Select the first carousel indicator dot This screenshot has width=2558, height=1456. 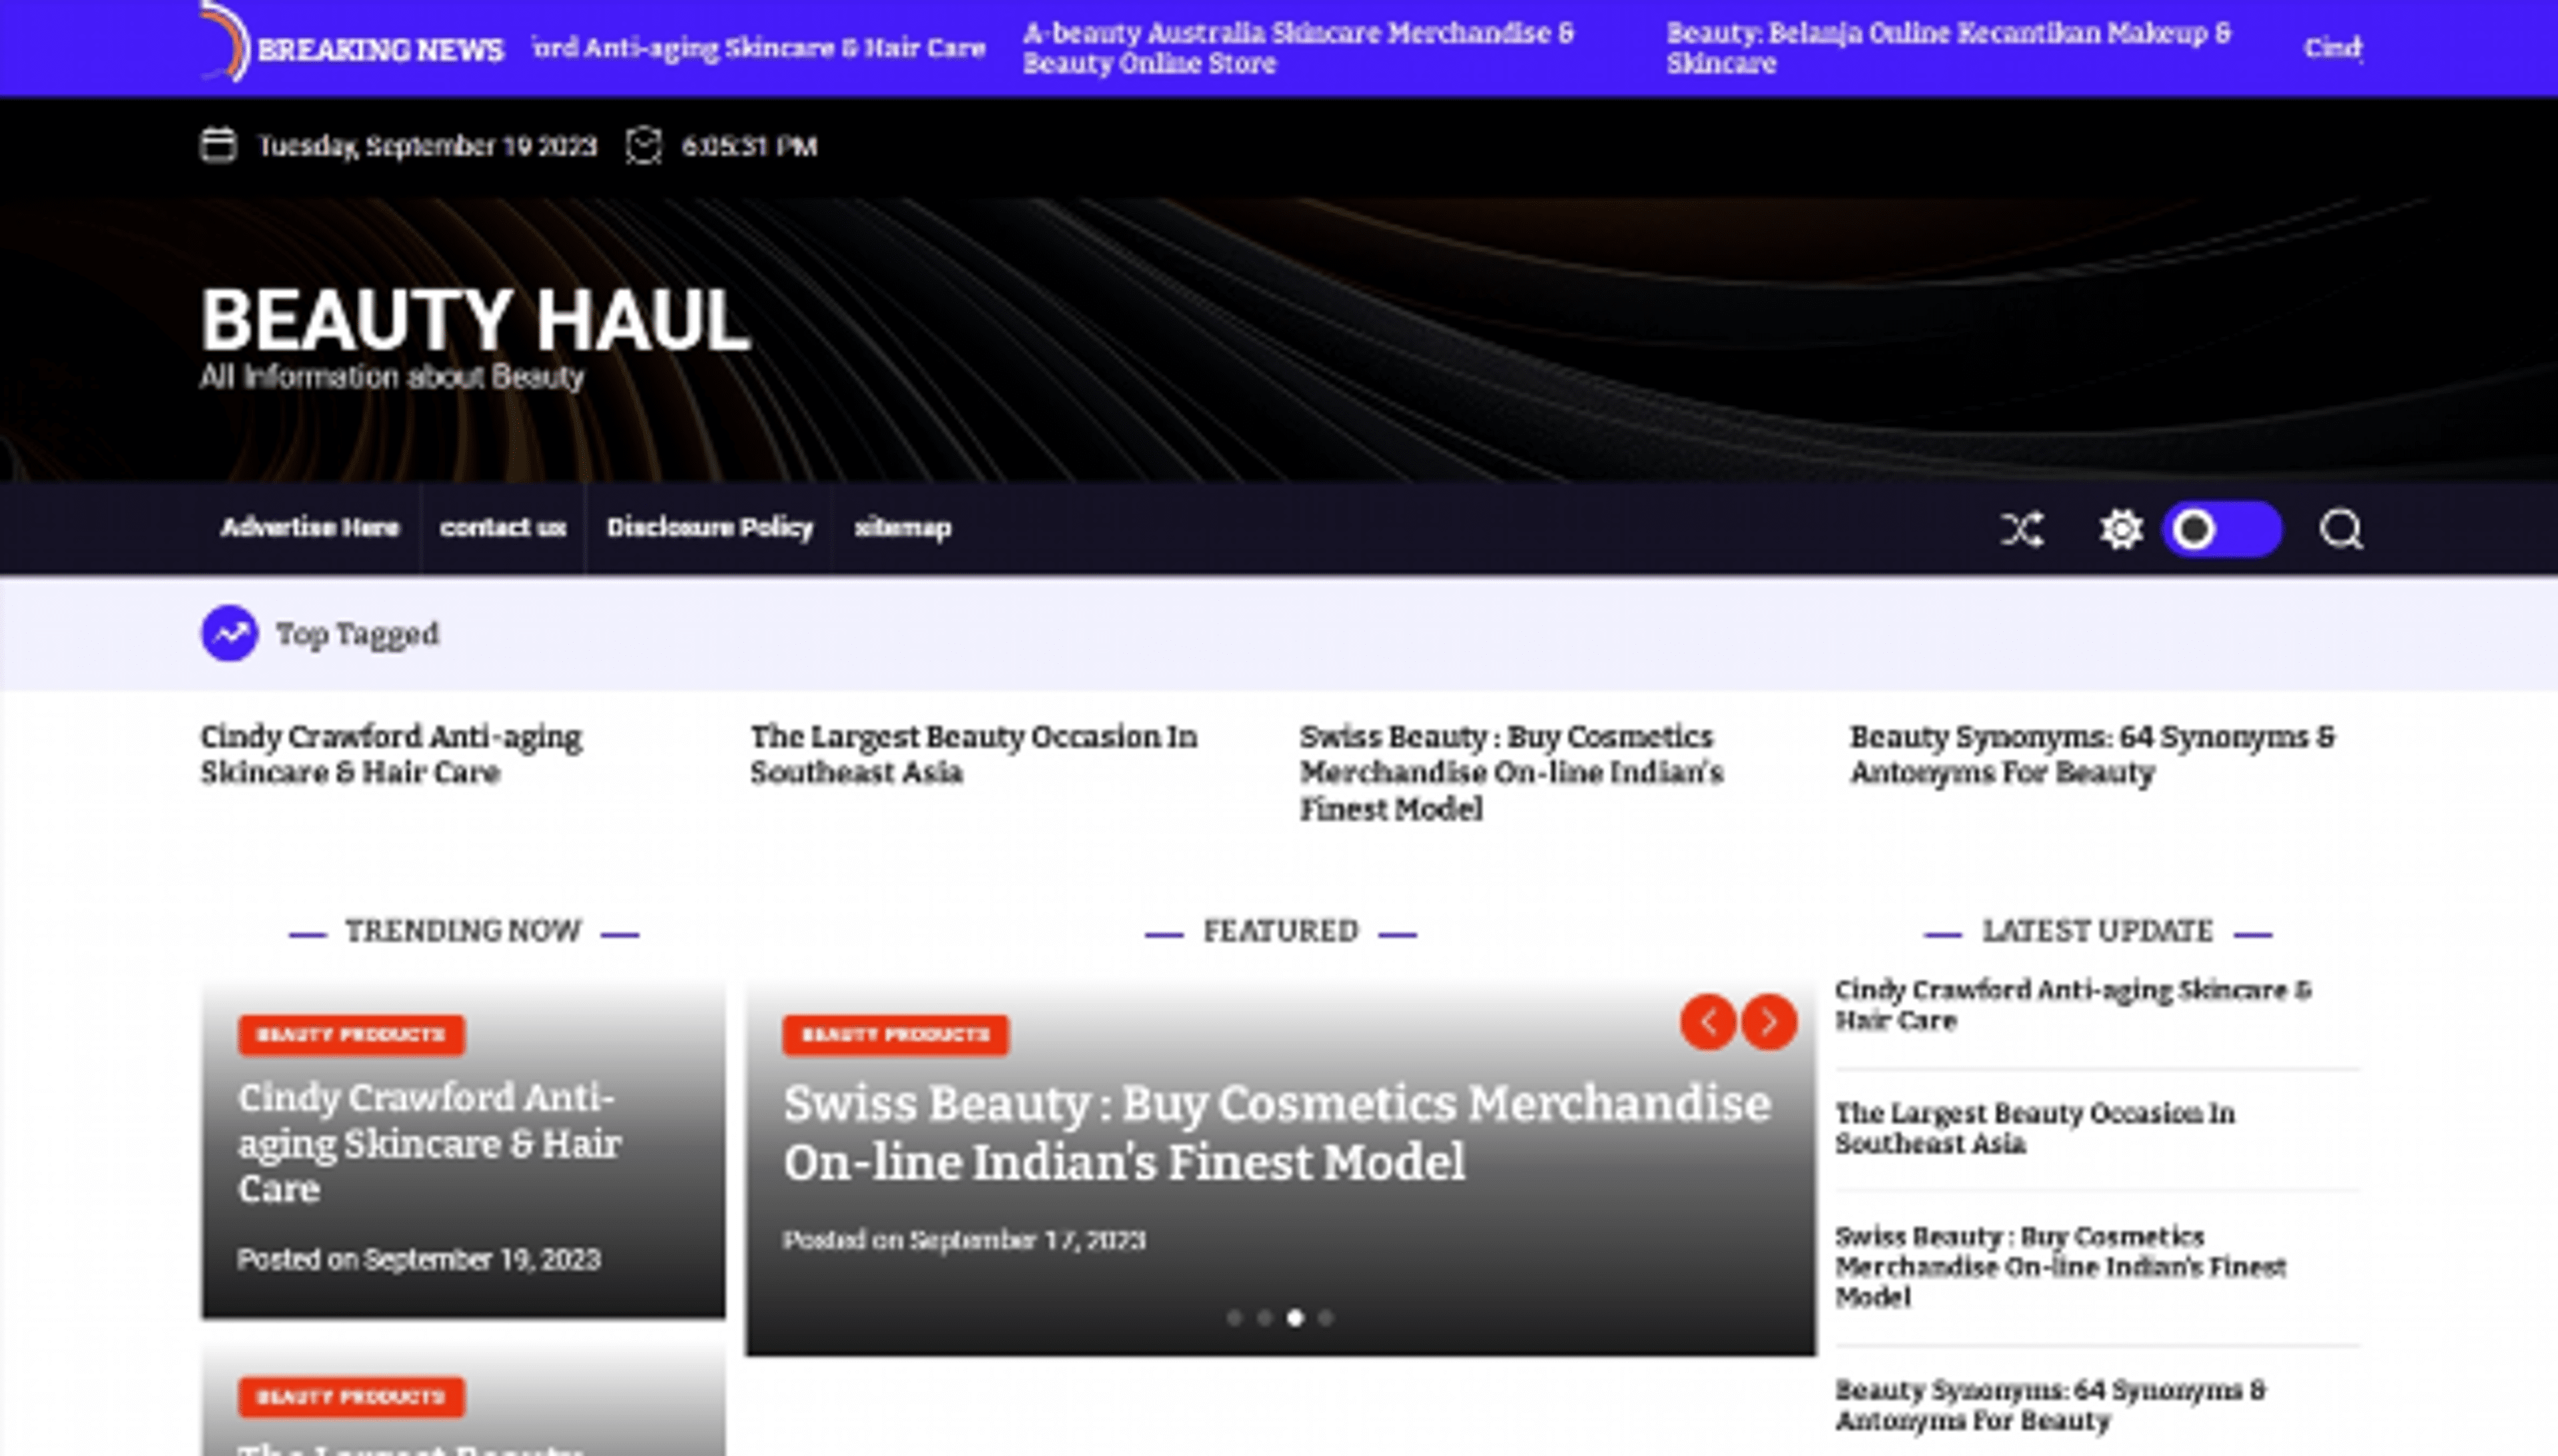pyautogui.click(x=1234, y=1319)
